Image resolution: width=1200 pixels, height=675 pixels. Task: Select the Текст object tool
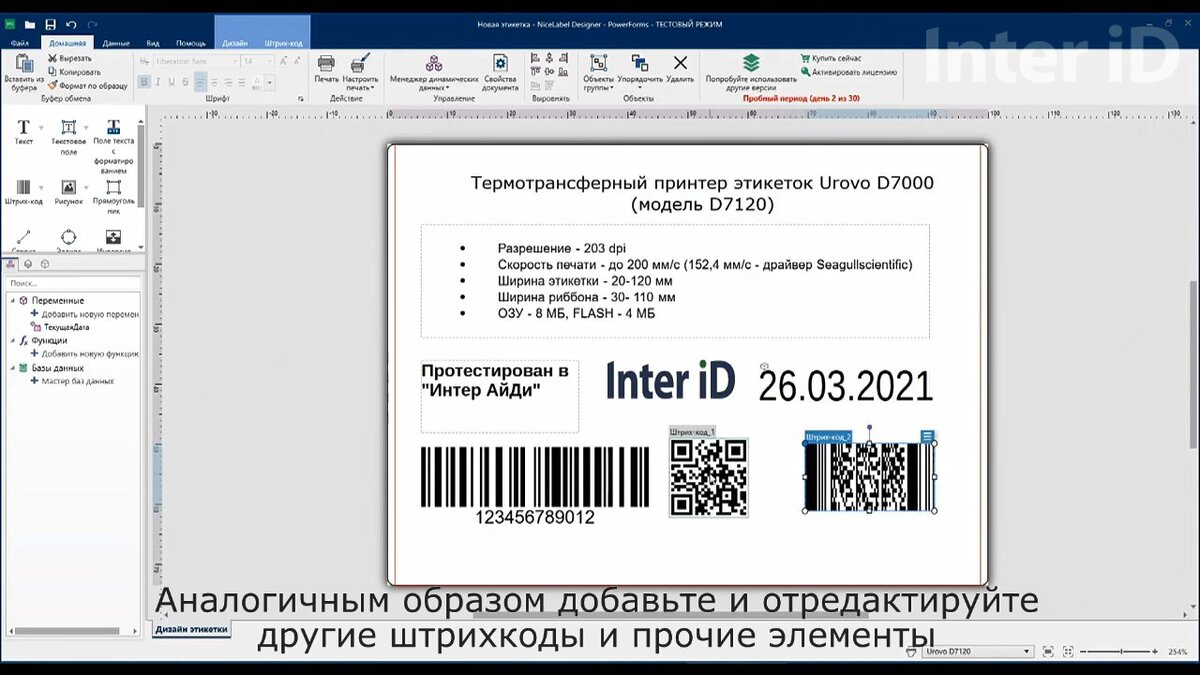(24, 132)
